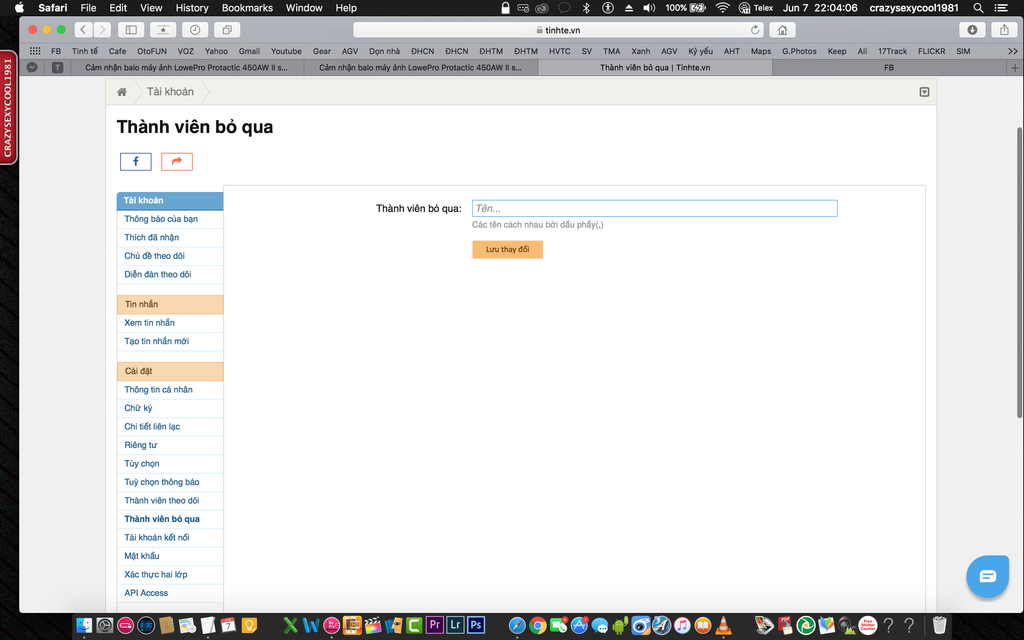Viewport: 1024px width, 640px height.
Task: Click the Safari forward navigation arrow
Action: (101, 30)
